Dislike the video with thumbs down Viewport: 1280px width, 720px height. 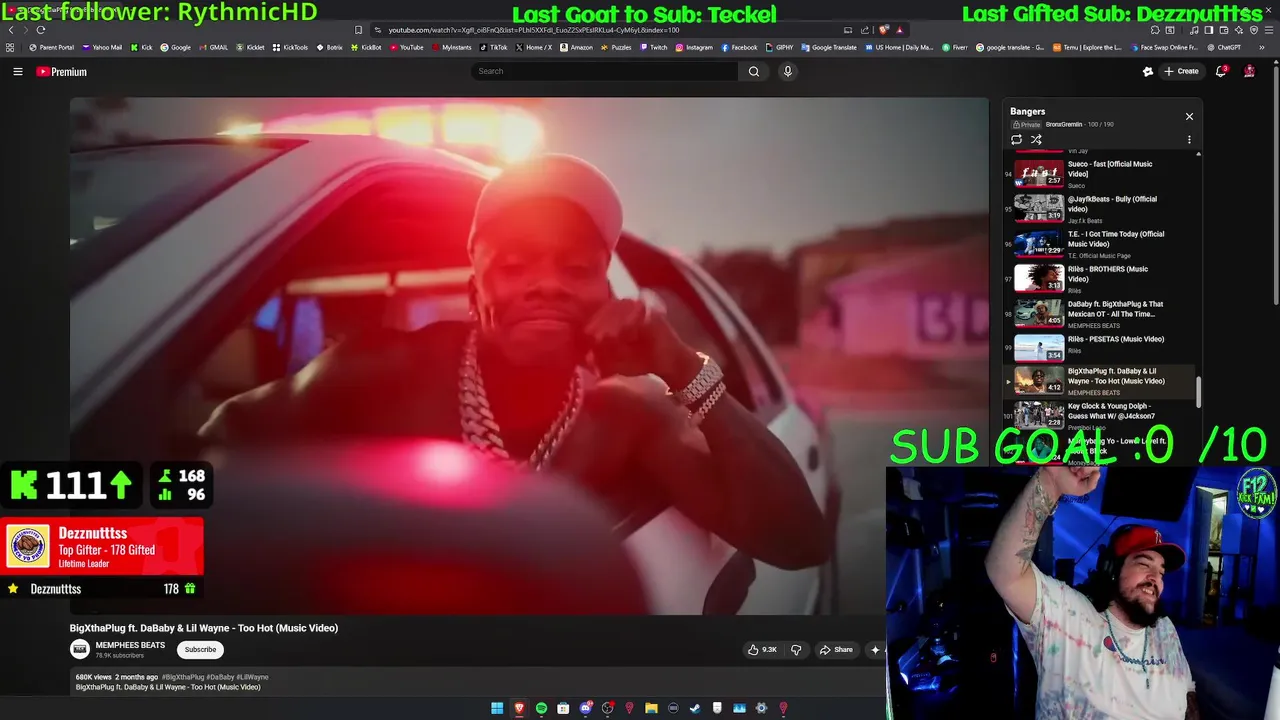point(796,650)
